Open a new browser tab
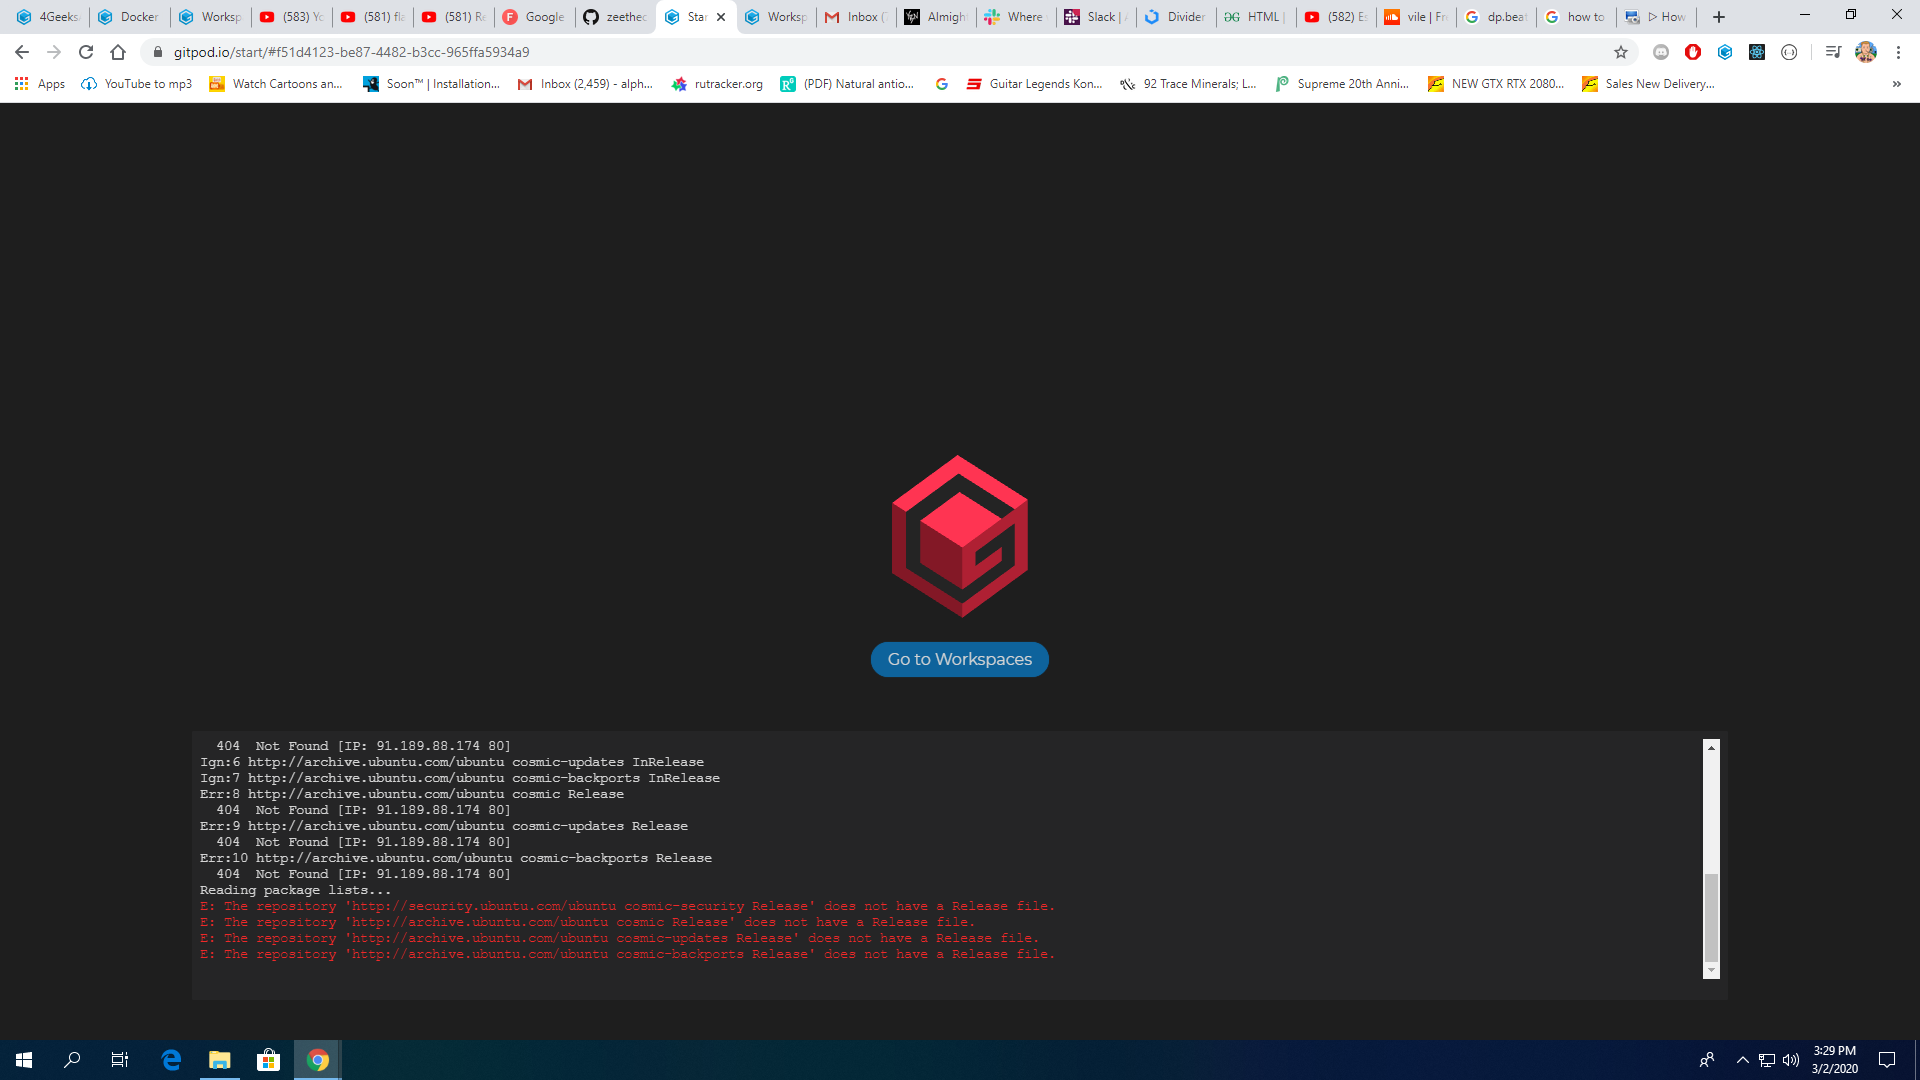 [1719, 17]
